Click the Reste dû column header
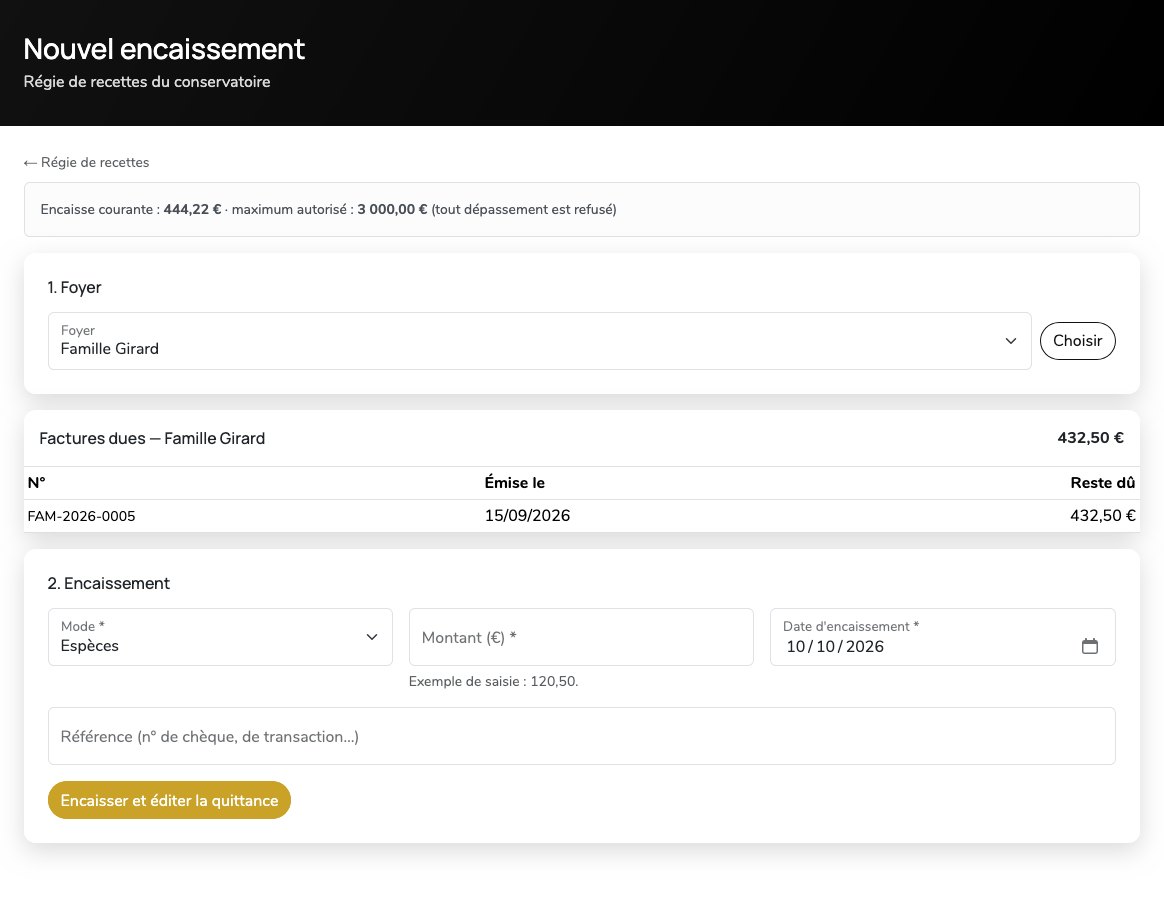Viewport: 1164px width, 915px height. pos(1102,483)
